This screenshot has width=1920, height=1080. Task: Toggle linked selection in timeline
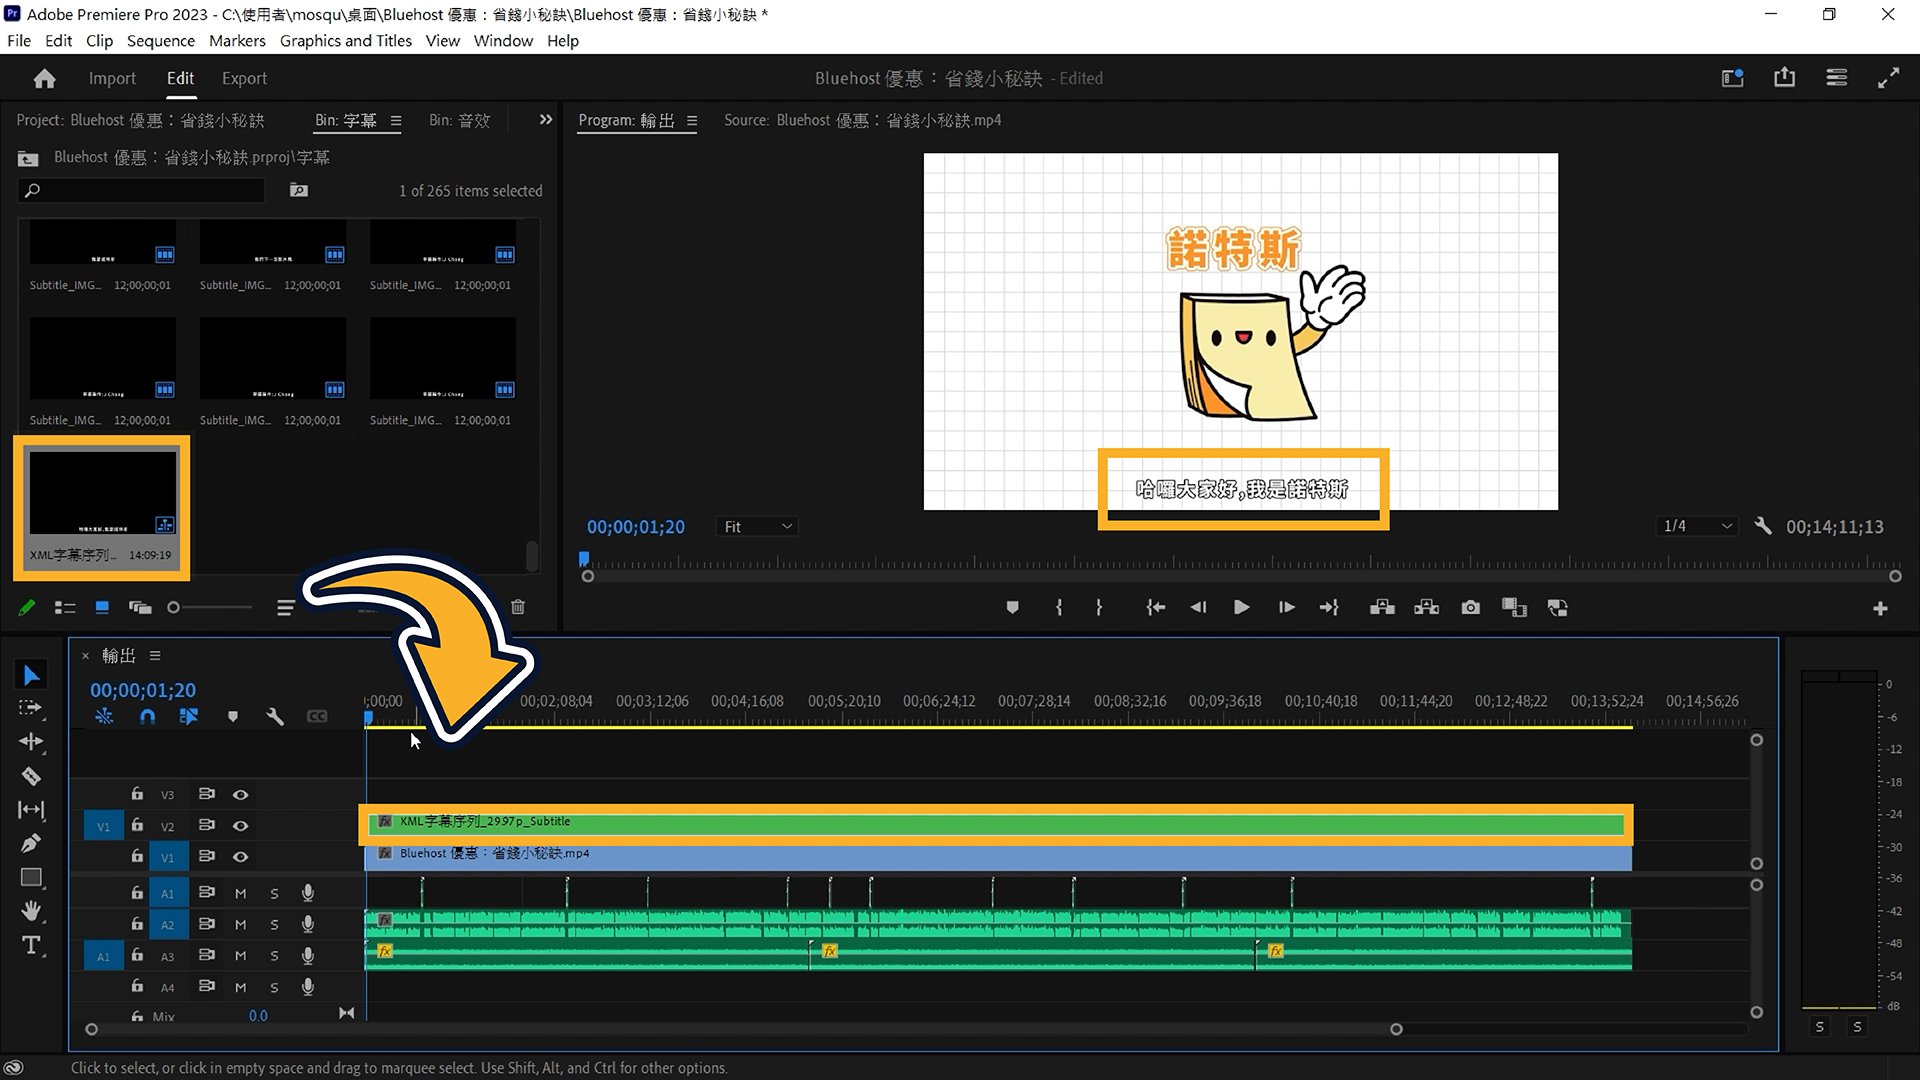pos(189,716)
